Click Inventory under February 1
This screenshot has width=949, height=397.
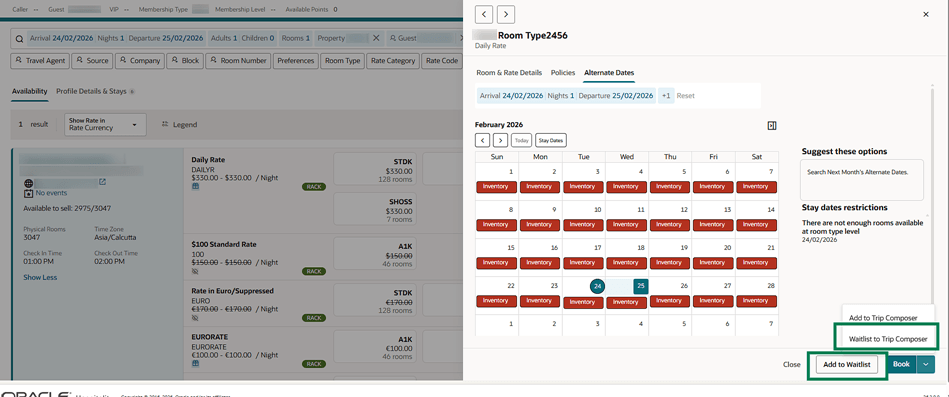496,186
